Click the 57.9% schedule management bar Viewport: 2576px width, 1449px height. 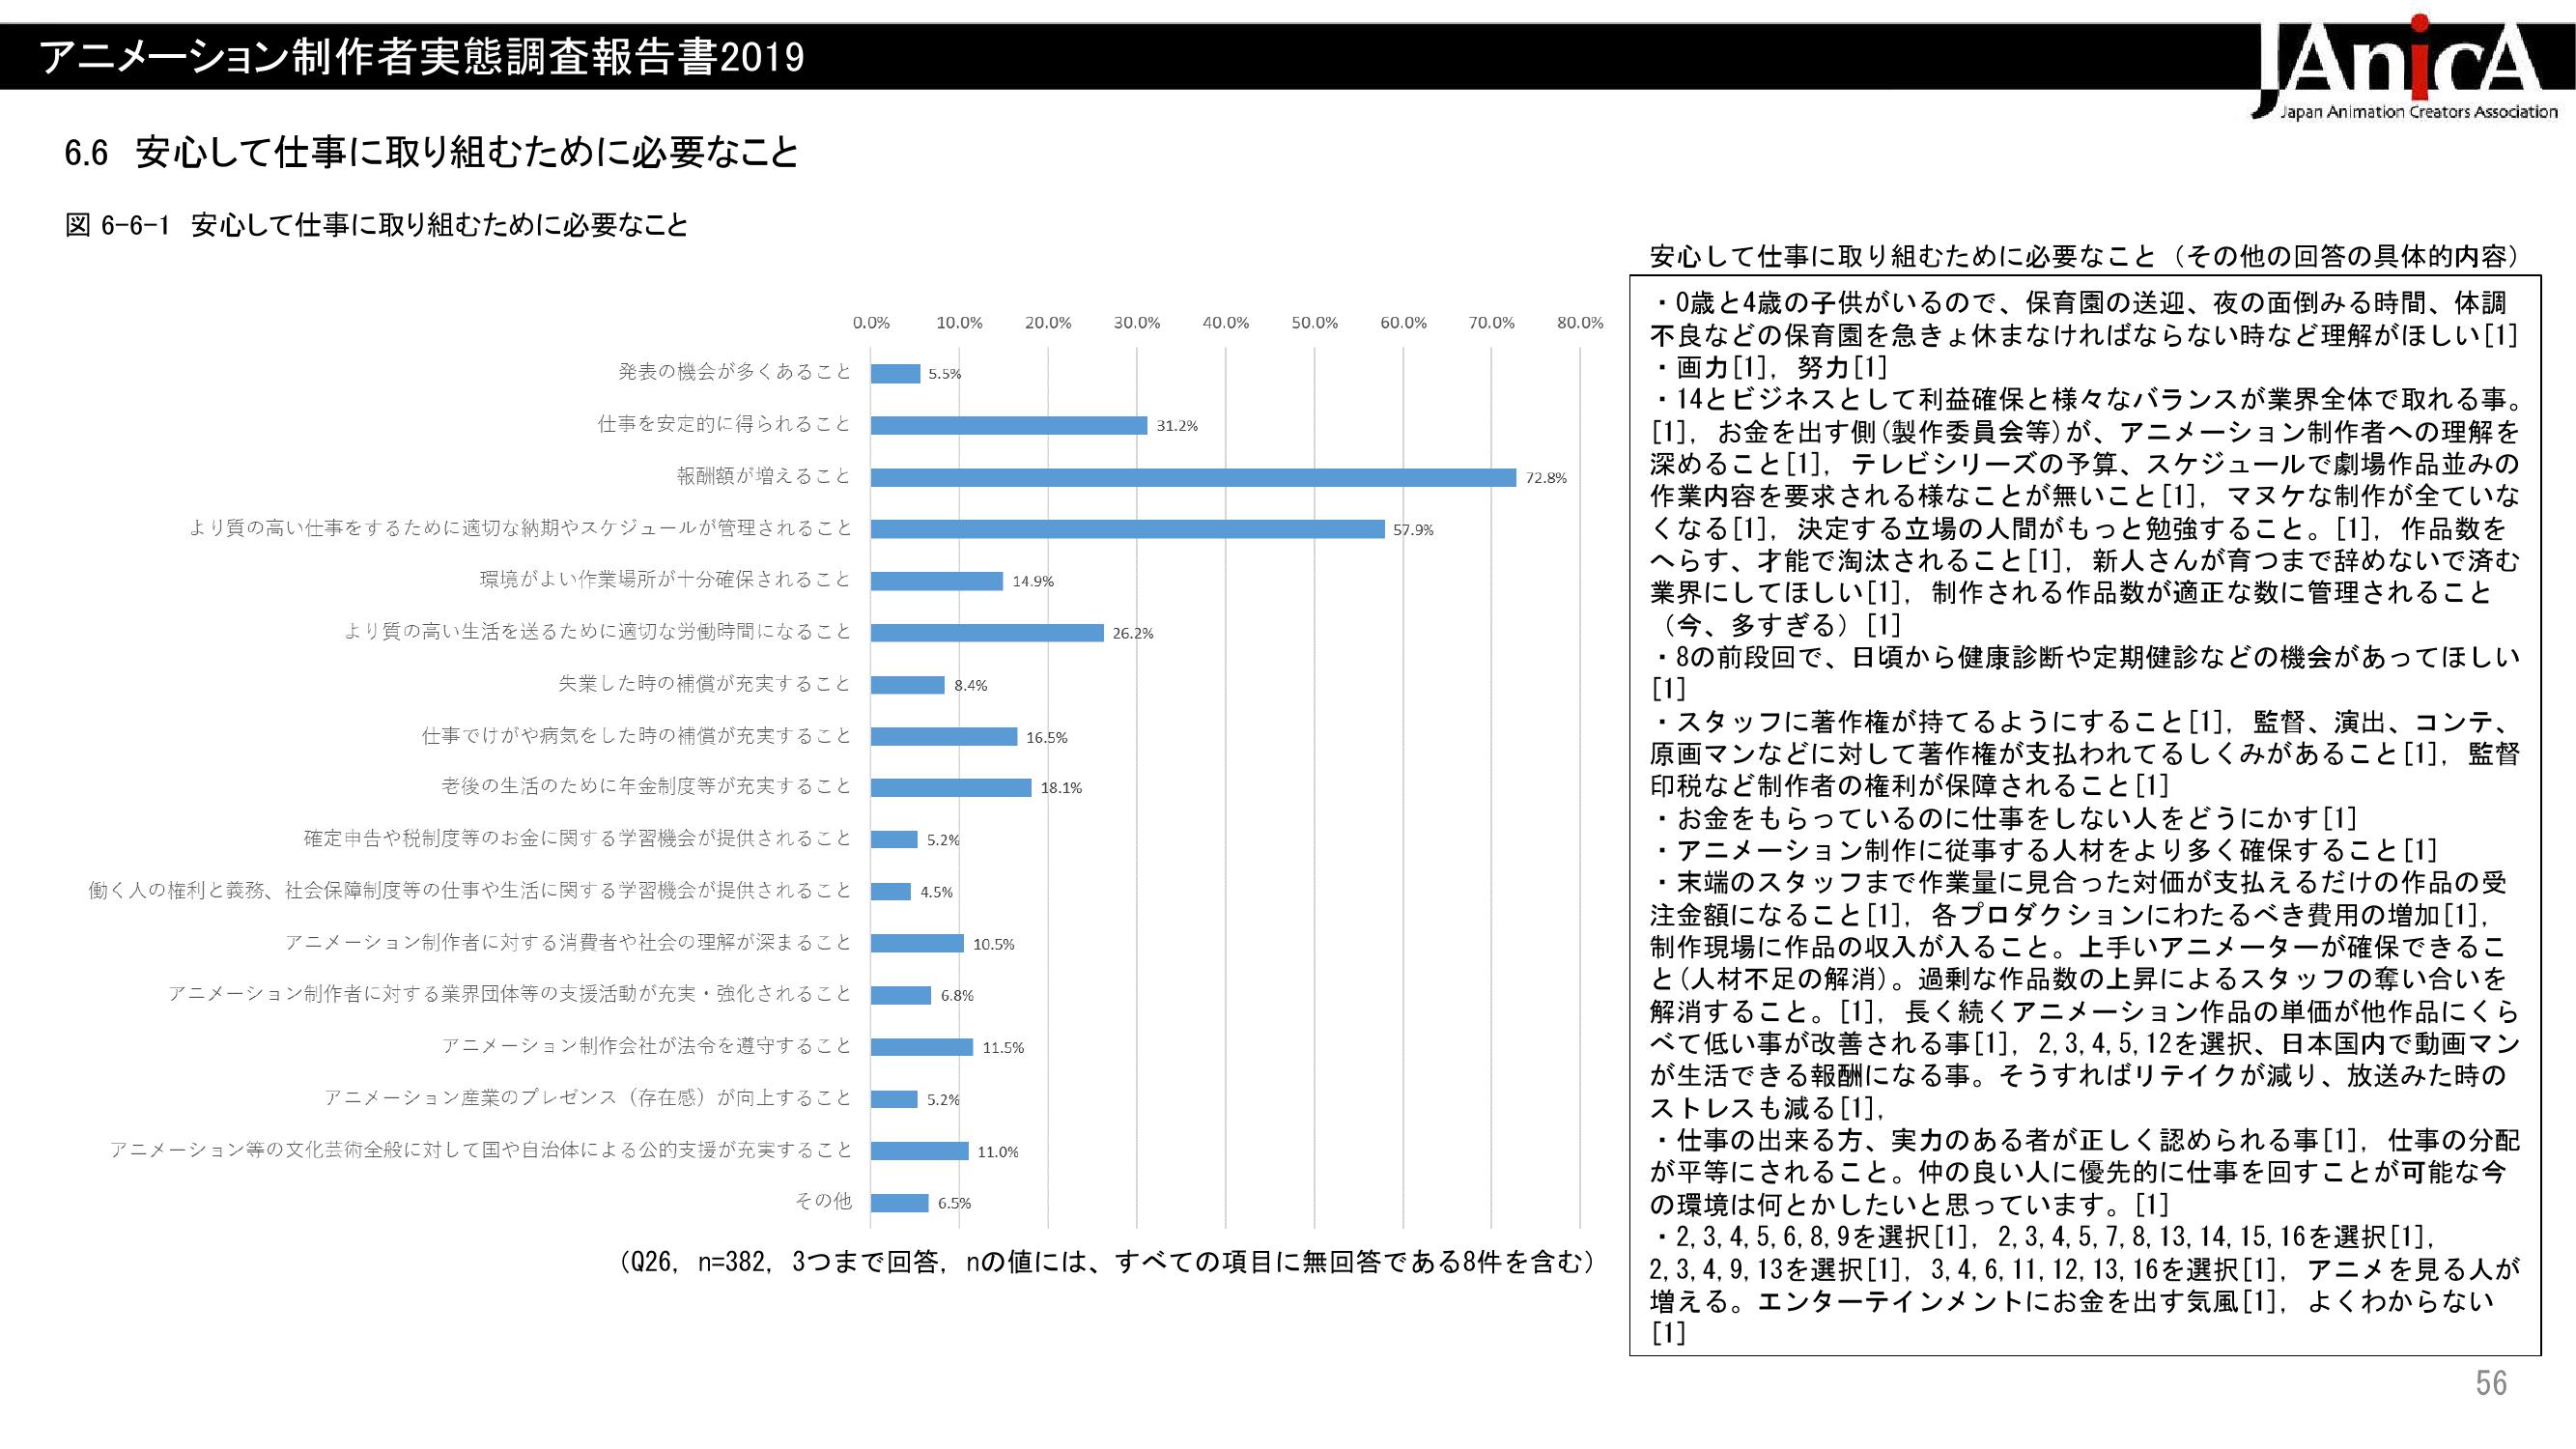1127,529
